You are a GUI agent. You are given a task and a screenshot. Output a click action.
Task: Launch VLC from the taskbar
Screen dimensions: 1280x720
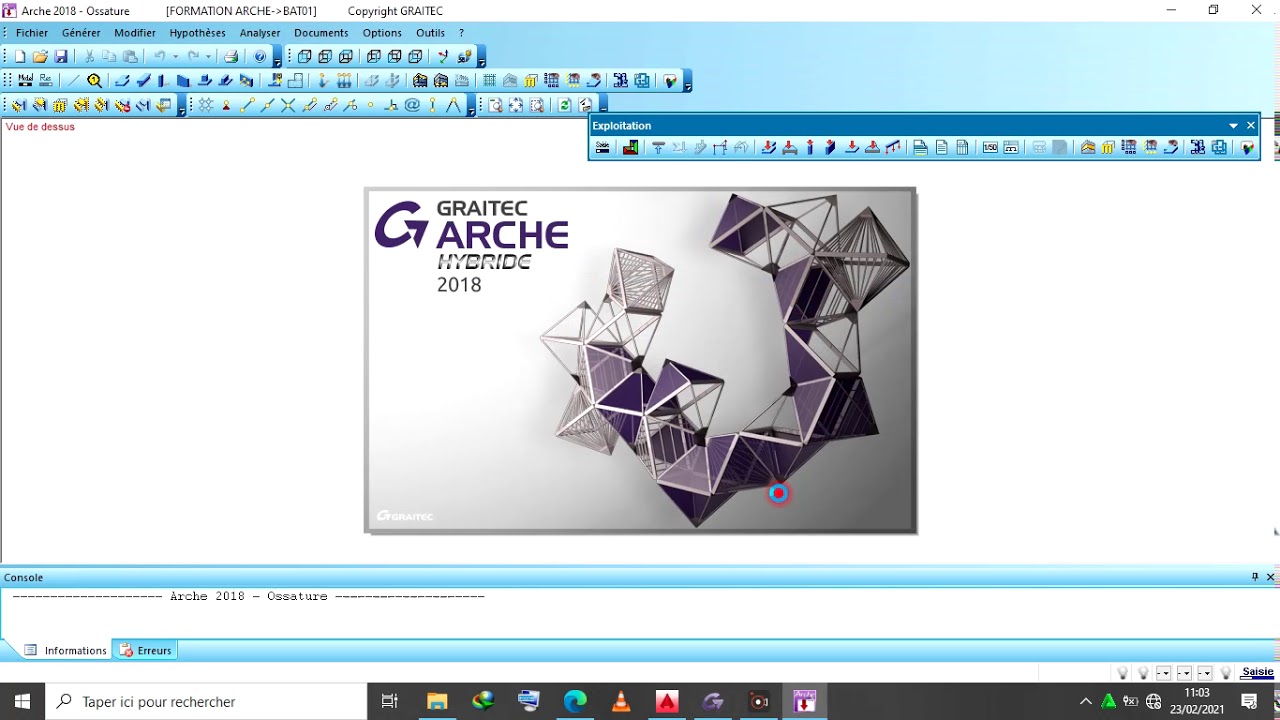click(621, 702)
